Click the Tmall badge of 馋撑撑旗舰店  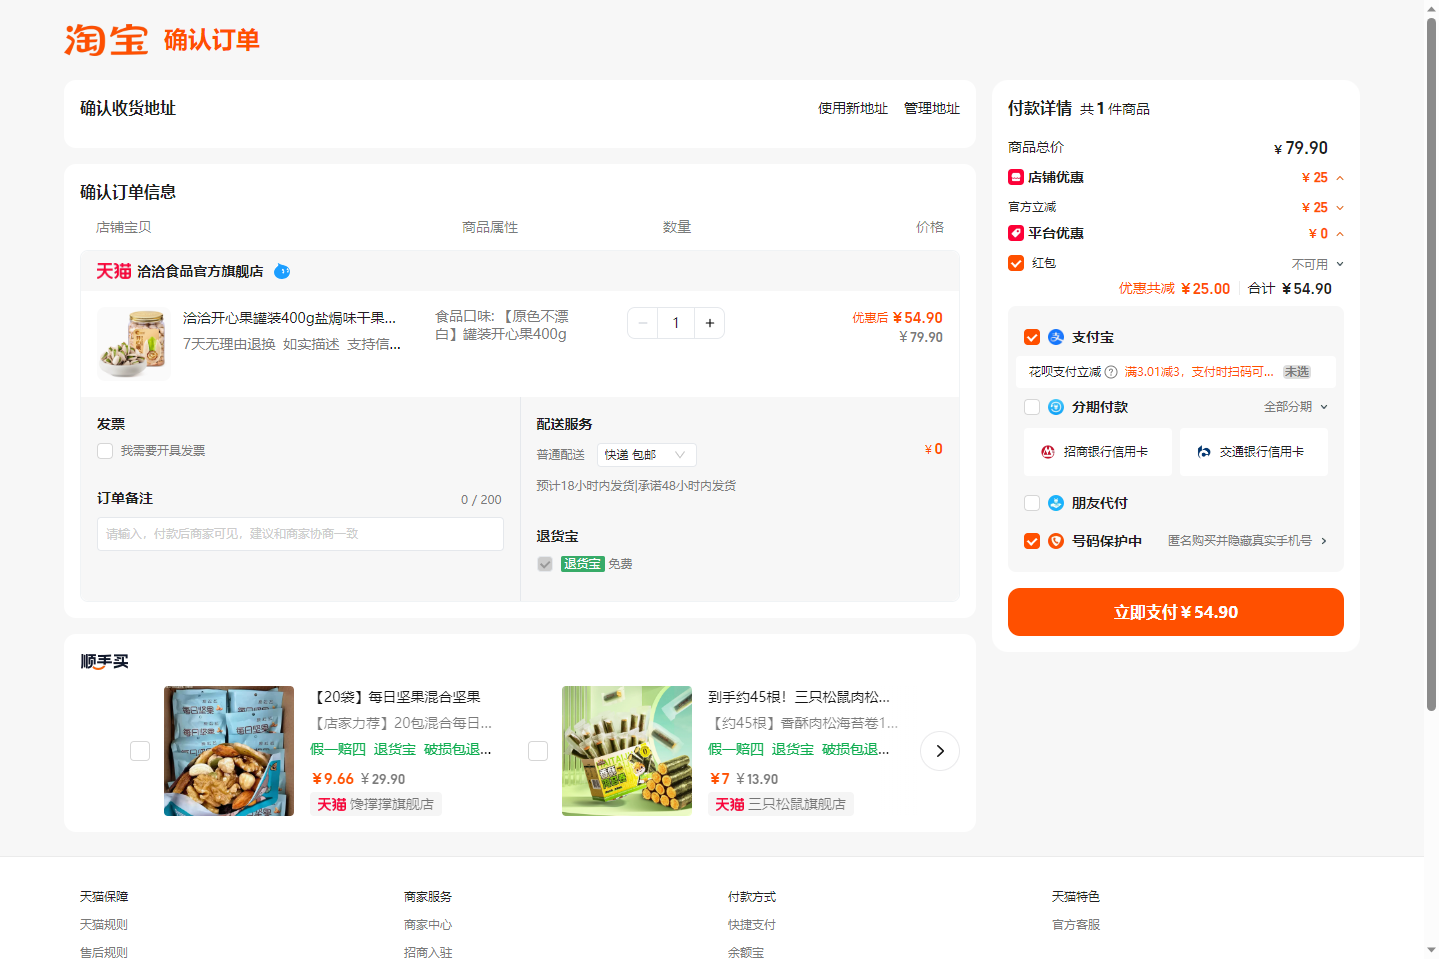[x=332, y=804]
